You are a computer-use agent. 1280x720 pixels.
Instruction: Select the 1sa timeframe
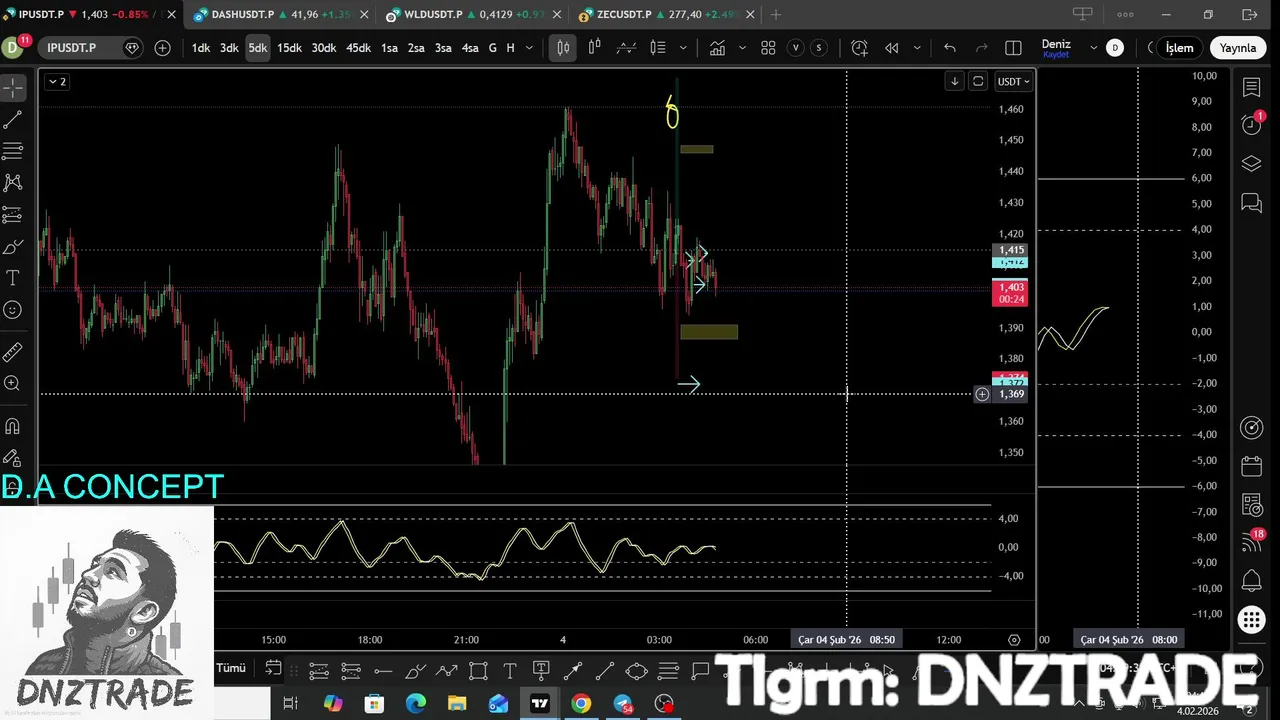click(x=389, y=48)
